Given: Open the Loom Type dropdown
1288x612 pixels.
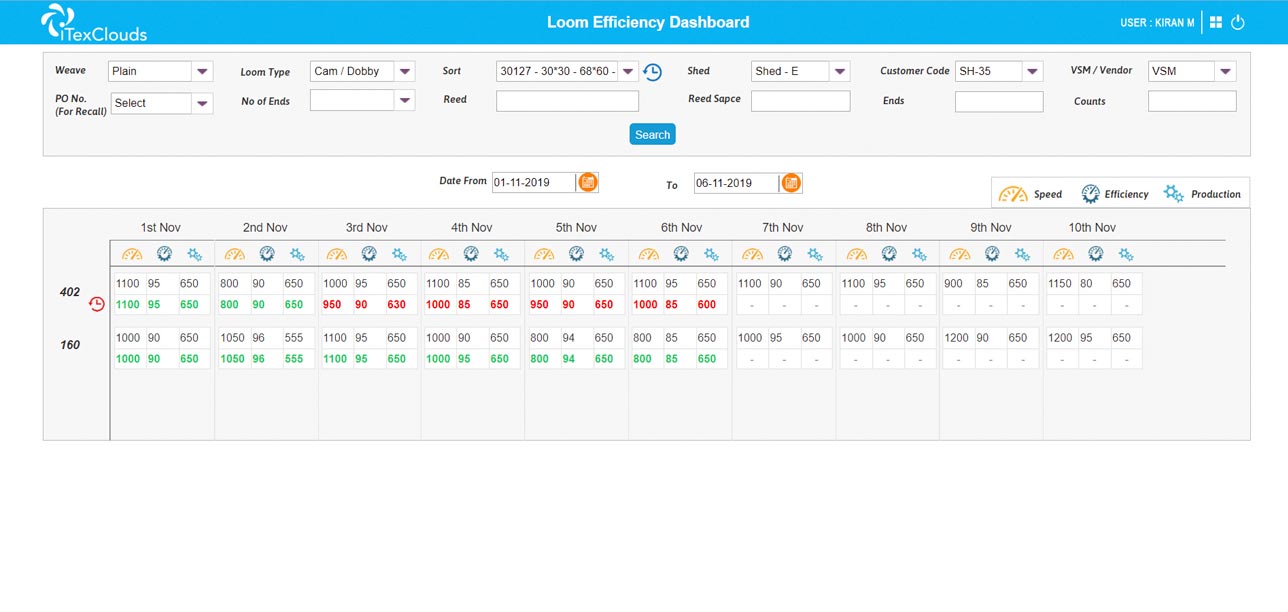Looking at the screenshot, I should [x=404, y=71].
